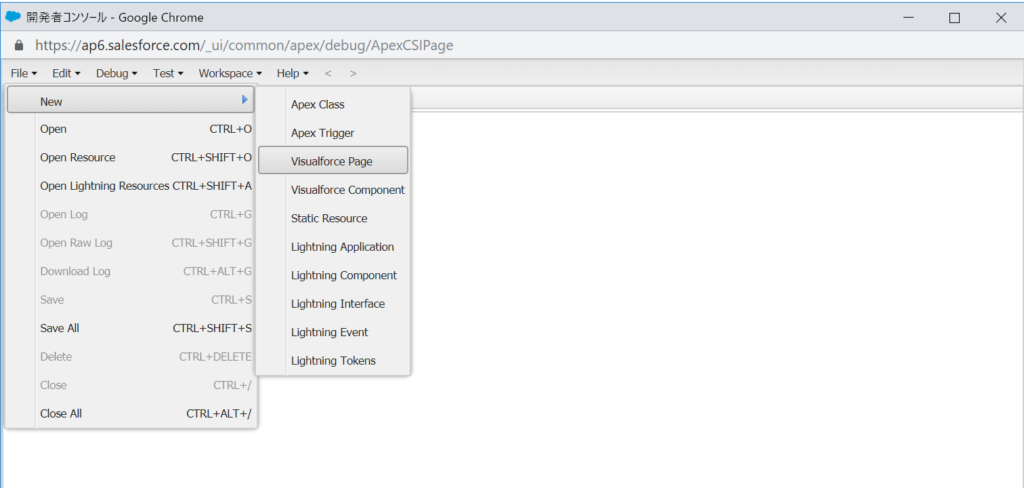Click the Salesforce cloud icon in title bar
This screenshot has height=488, width=1024.
click(x=13, y=17)
